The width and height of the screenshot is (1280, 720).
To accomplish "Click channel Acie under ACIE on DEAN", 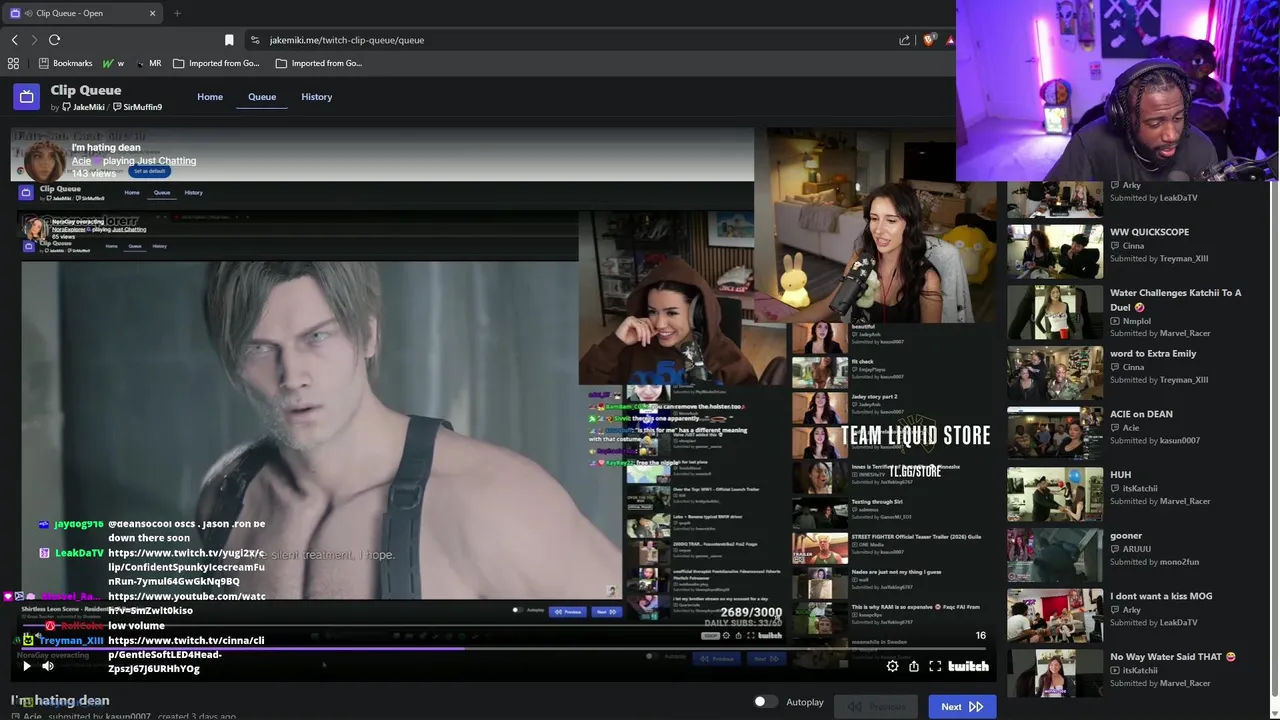I will (1131, 428).
